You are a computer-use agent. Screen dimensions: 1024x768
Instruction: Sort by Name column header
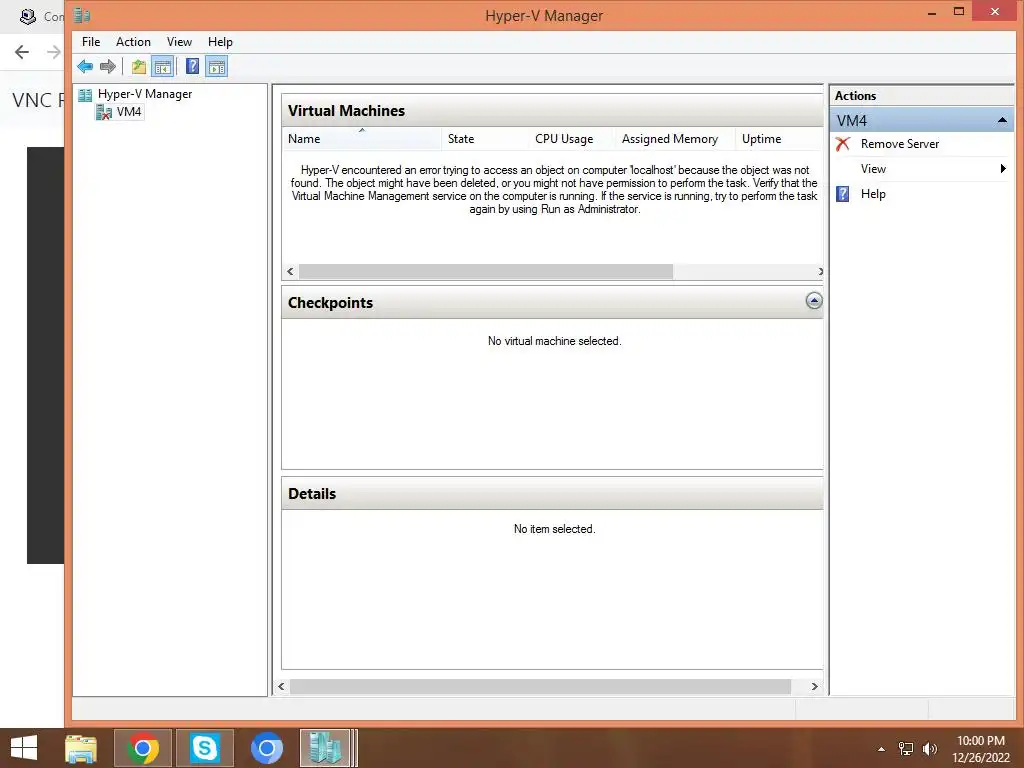pyautogui.click(x=362, y=138)
